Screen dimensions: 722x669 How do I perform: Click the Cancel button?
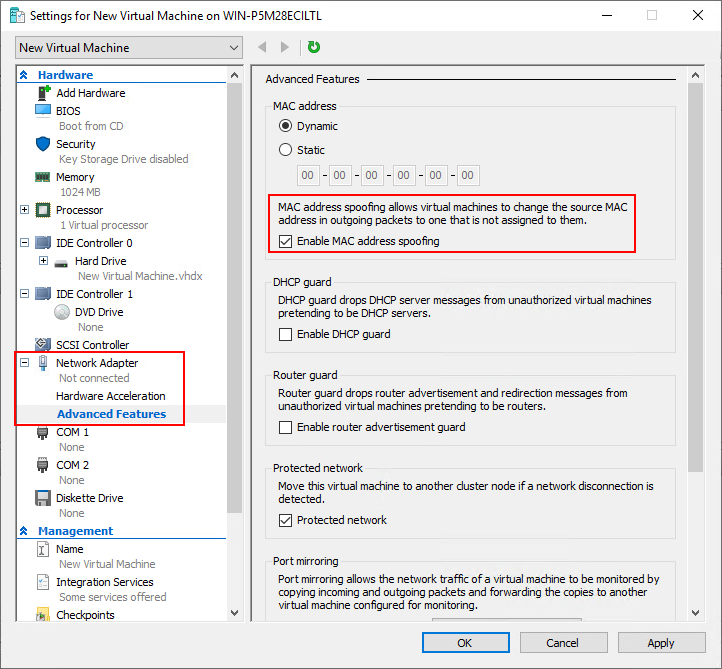coord(564,643)
